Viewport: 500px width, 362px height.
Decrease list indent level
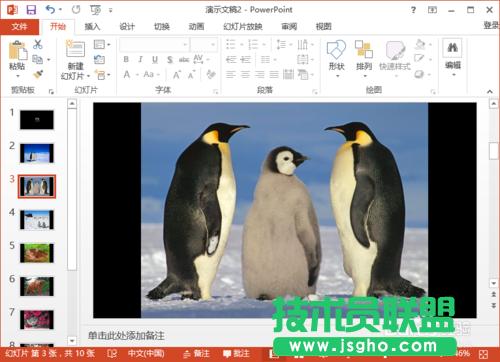(x=231, y=60)
